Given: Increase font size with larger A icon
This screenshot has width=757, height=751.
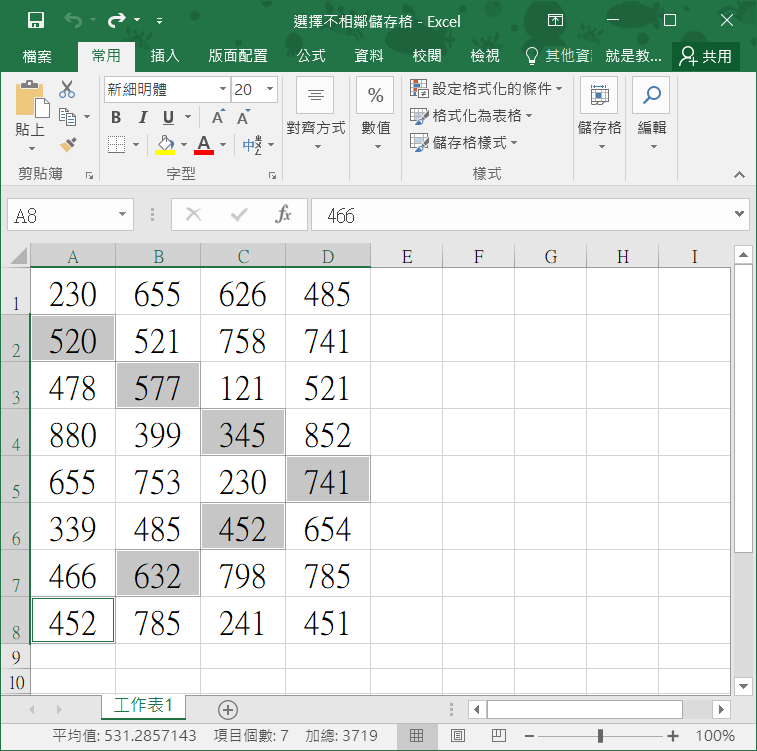Looking at the screenshot, I should click(218, 118).
